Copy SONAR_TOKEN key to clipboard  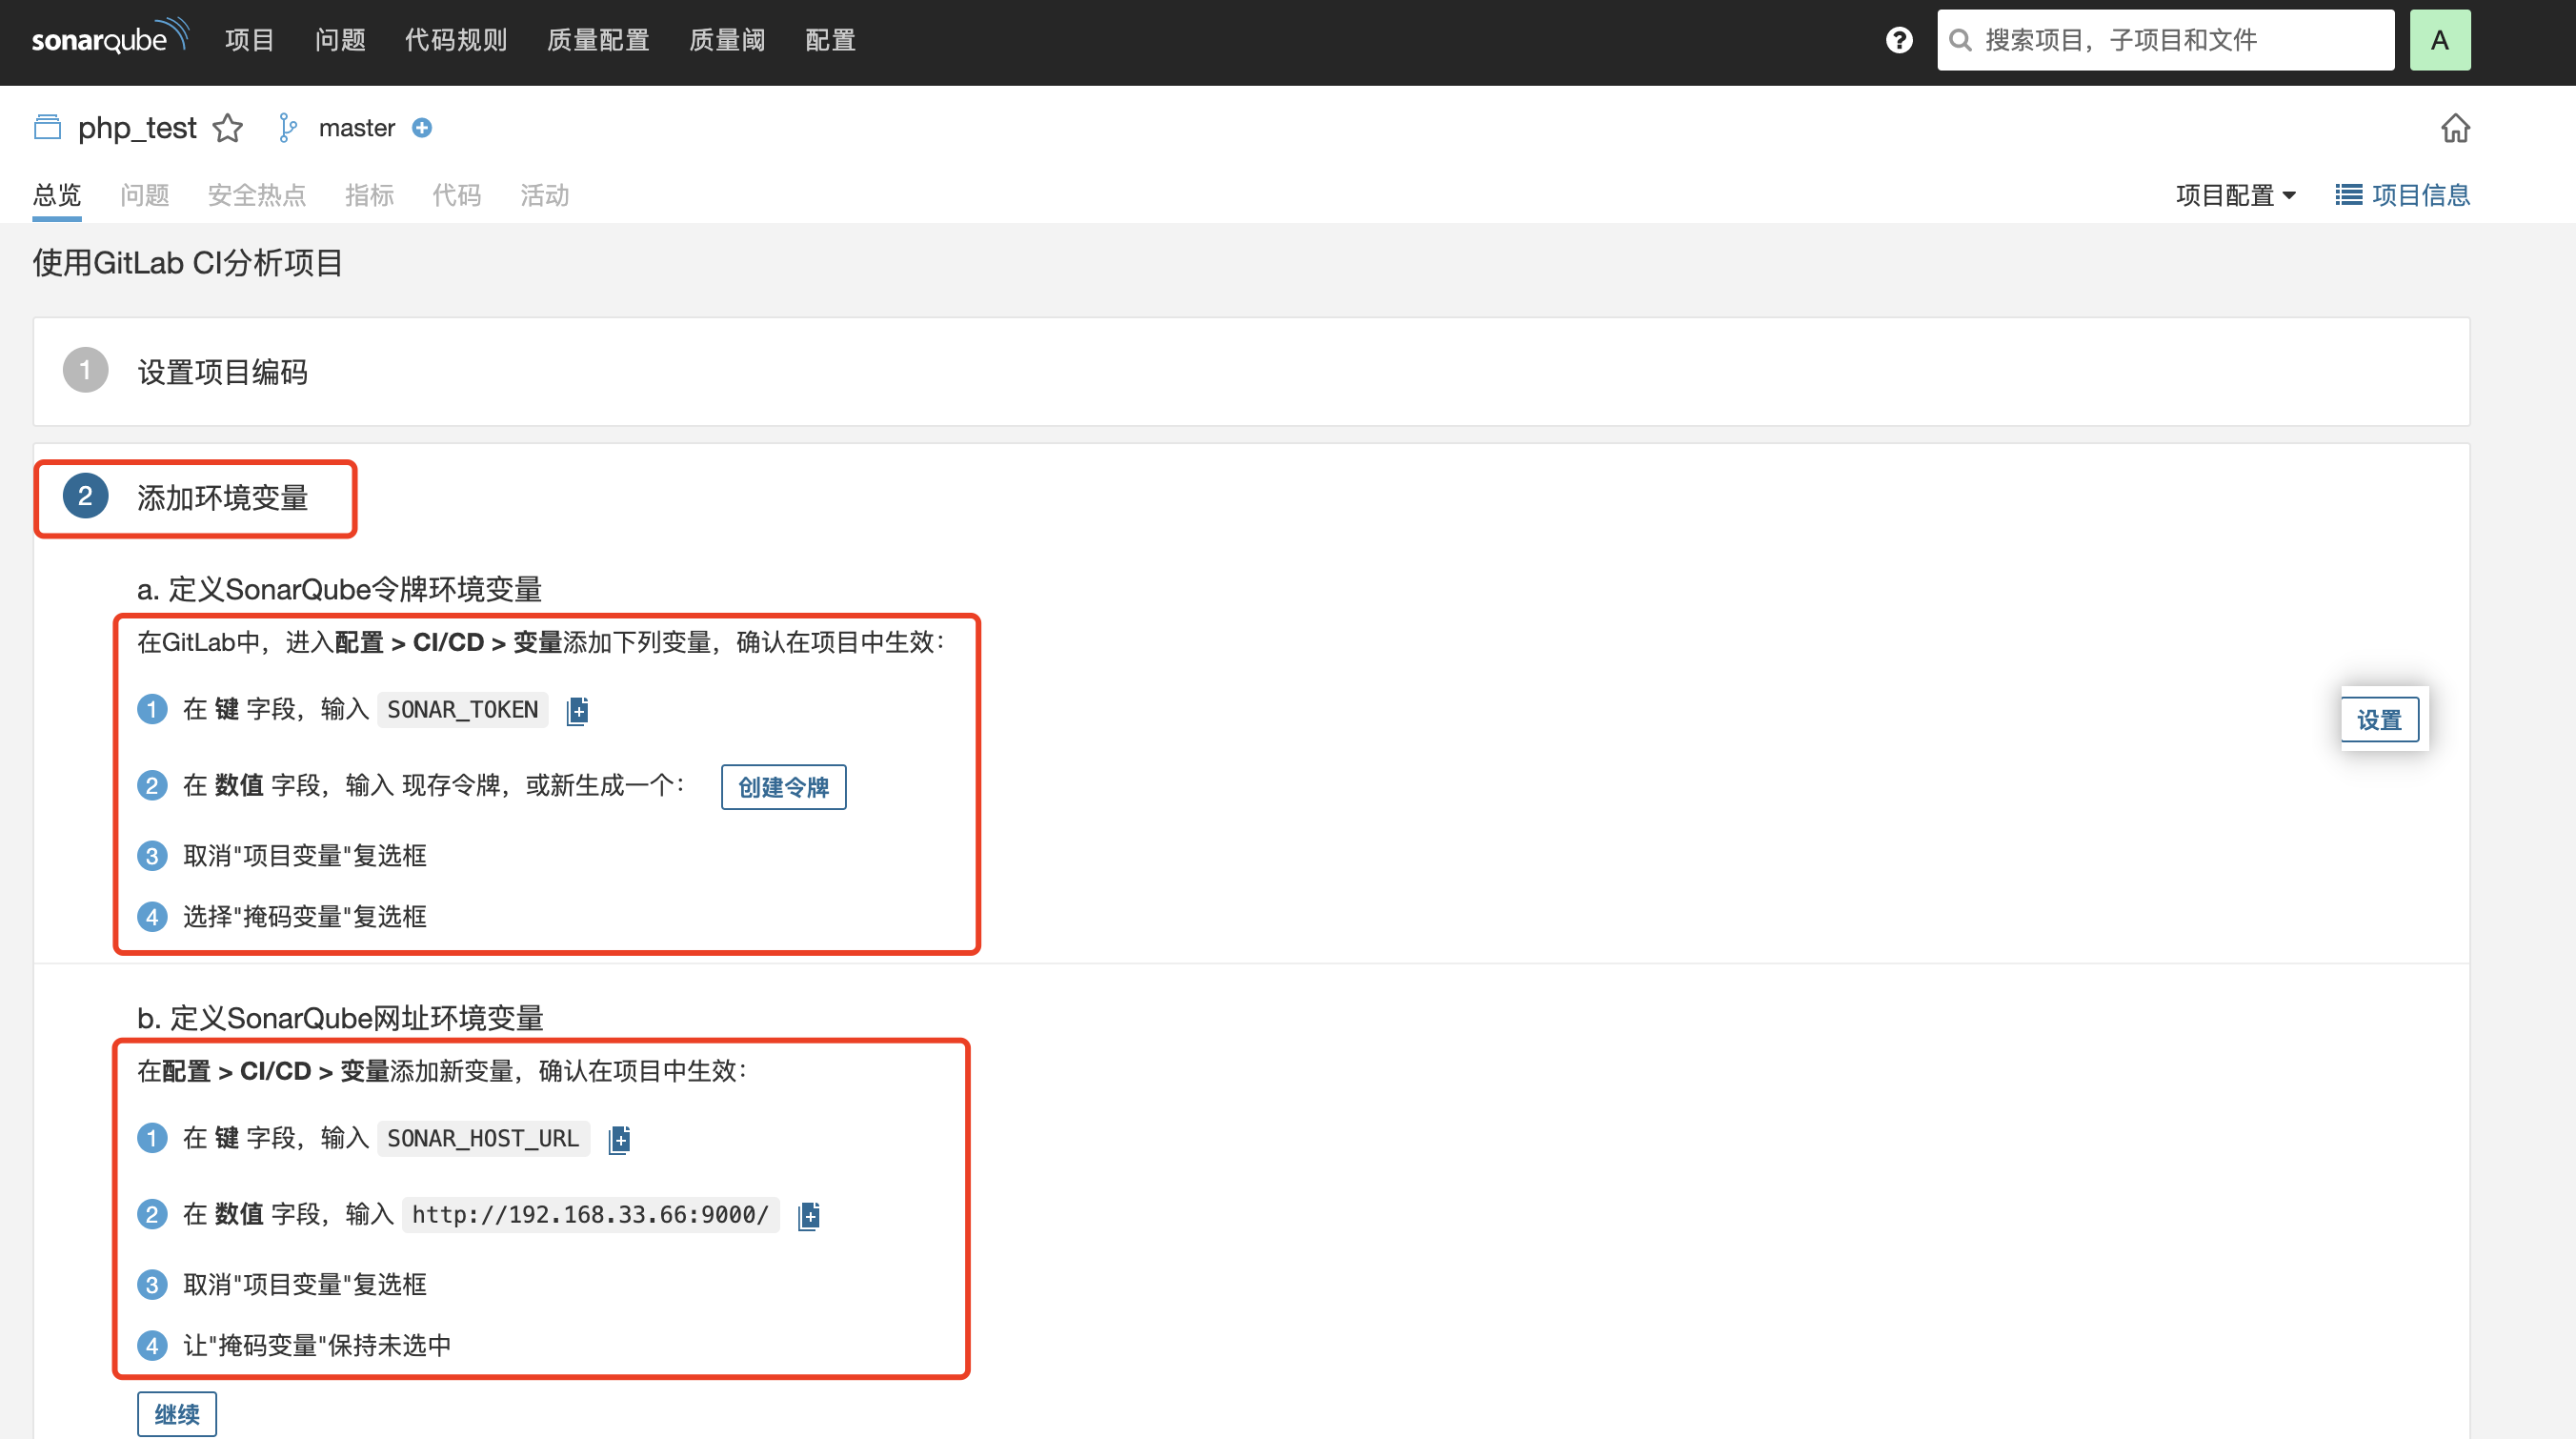point(577,711)
